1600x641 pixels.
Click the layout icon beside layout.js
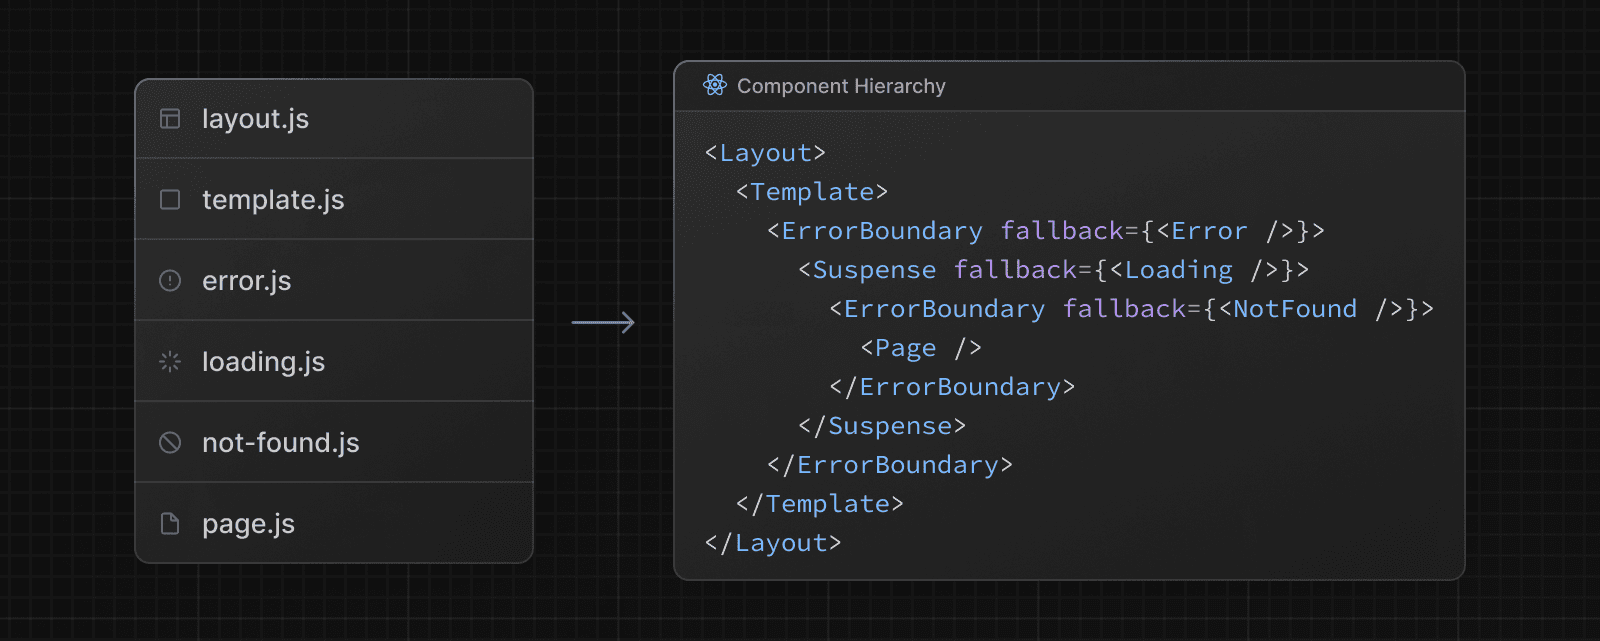[170, 119]
